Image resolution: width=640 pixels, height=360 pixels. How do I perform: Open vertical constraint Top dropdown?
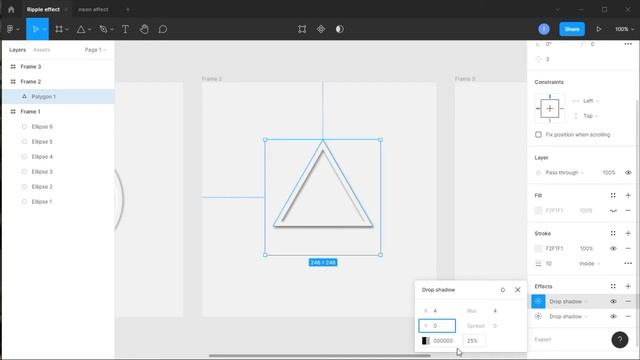(x=590, y=116)
